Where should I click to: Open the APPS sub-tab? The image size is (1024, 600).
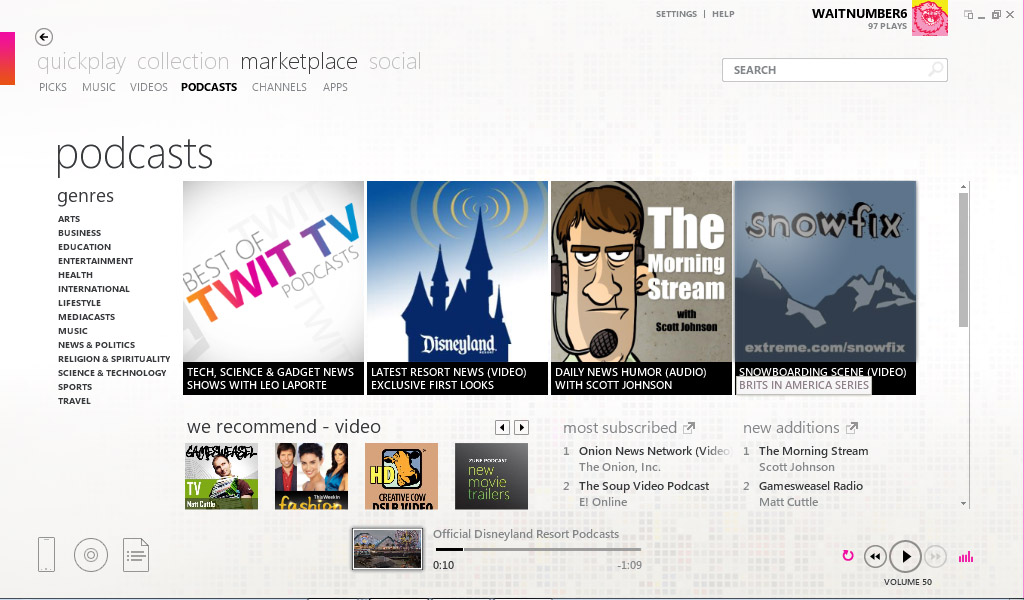[335, 87]
